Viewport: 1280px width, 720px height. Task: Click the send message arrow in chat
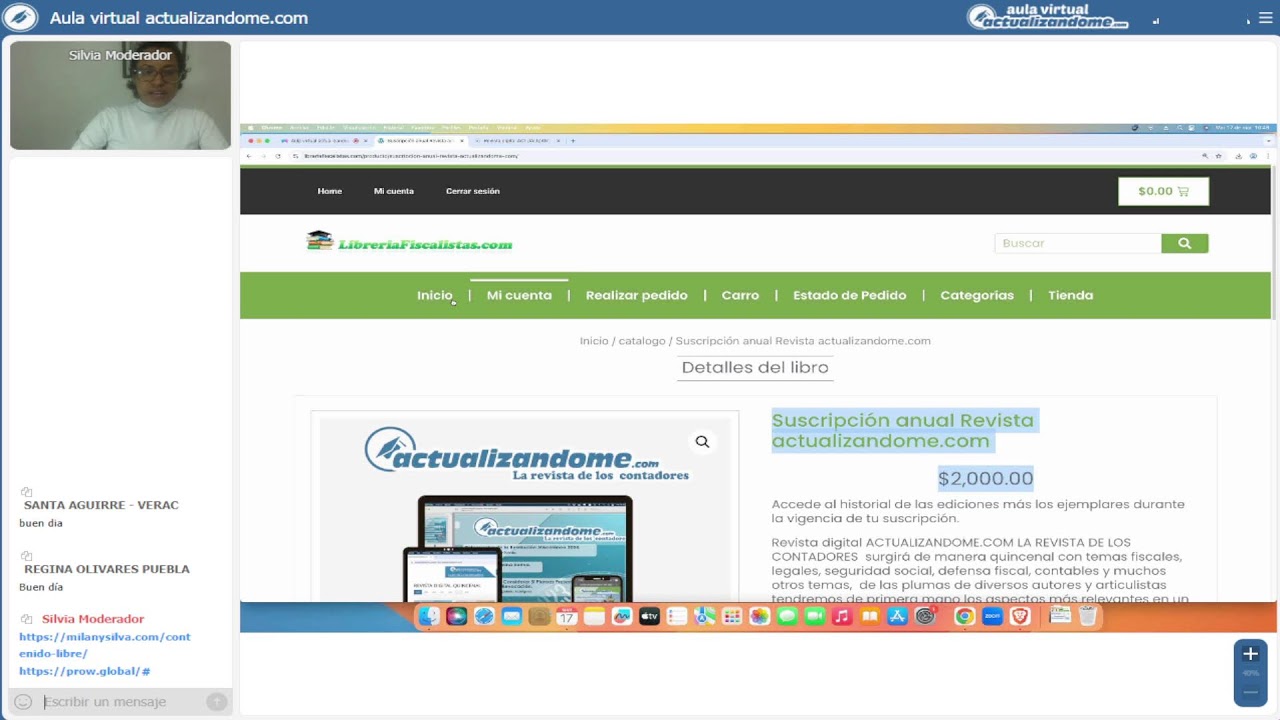(x=216, y=702)
